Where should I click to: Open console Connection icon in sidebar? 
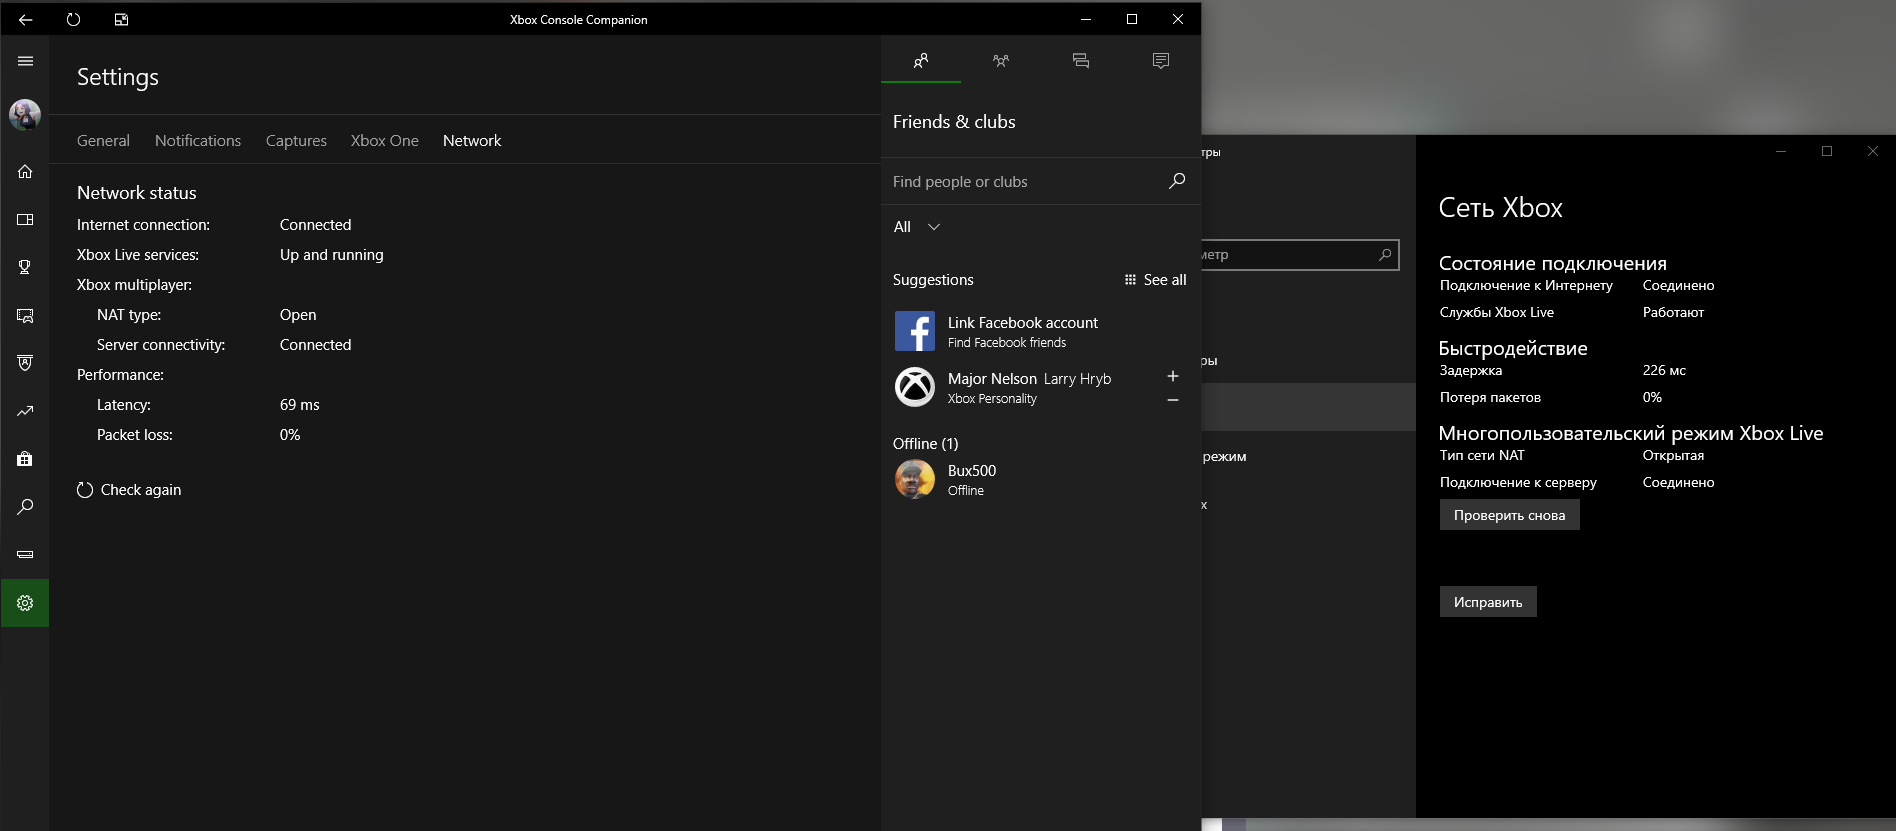pyautogui.click(x=25, y=554)
